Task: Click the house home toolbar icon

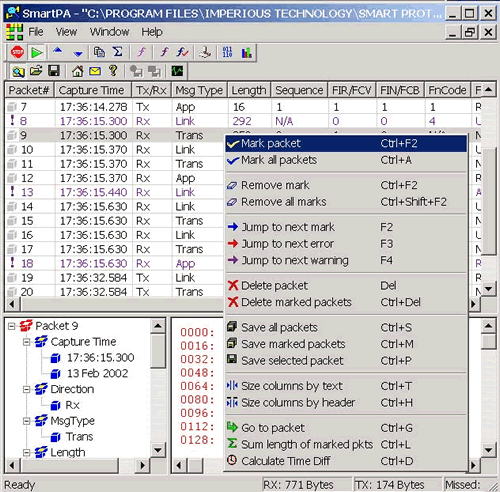Action: pos(78,71)
